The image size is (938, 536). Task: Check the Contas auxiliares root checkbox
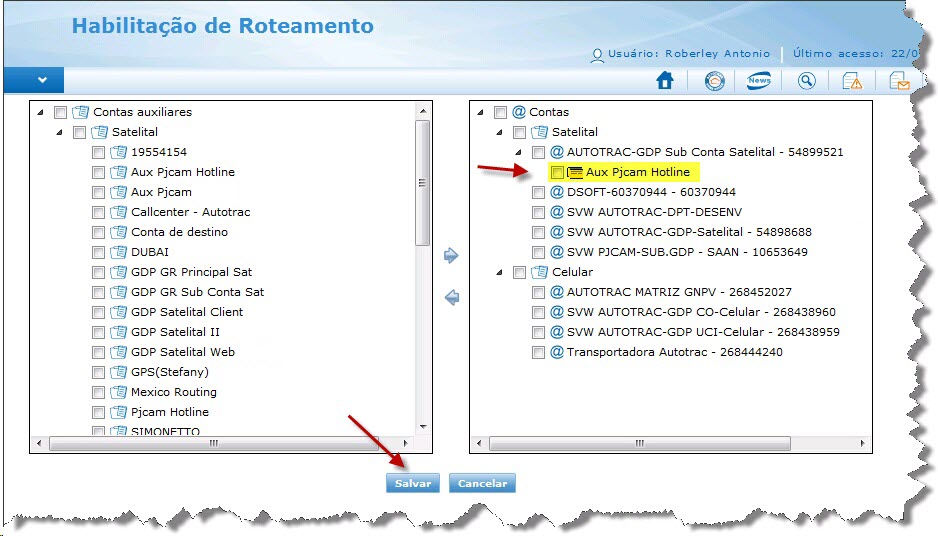60,112
